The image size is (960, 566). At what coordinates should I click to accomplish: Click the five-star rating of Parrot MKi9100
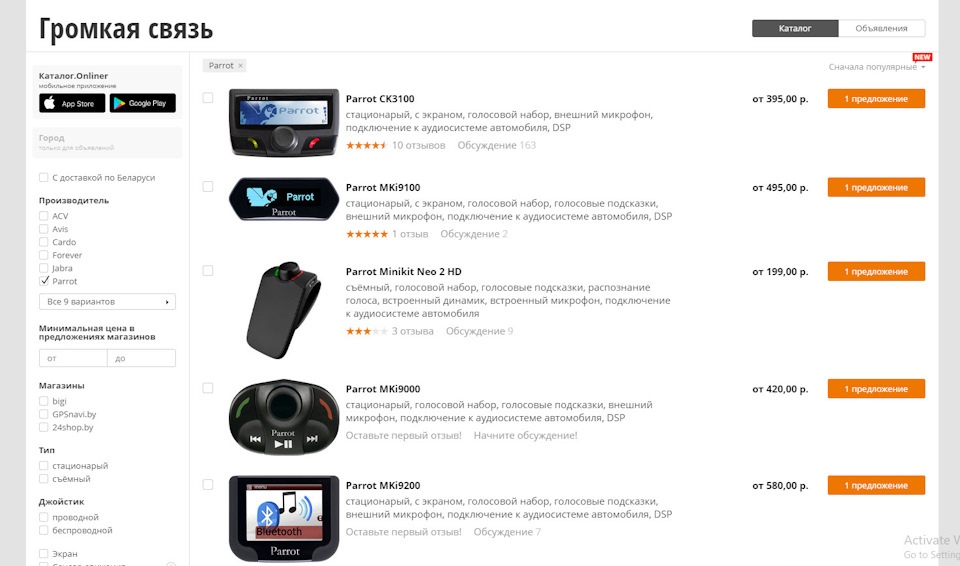367,234
